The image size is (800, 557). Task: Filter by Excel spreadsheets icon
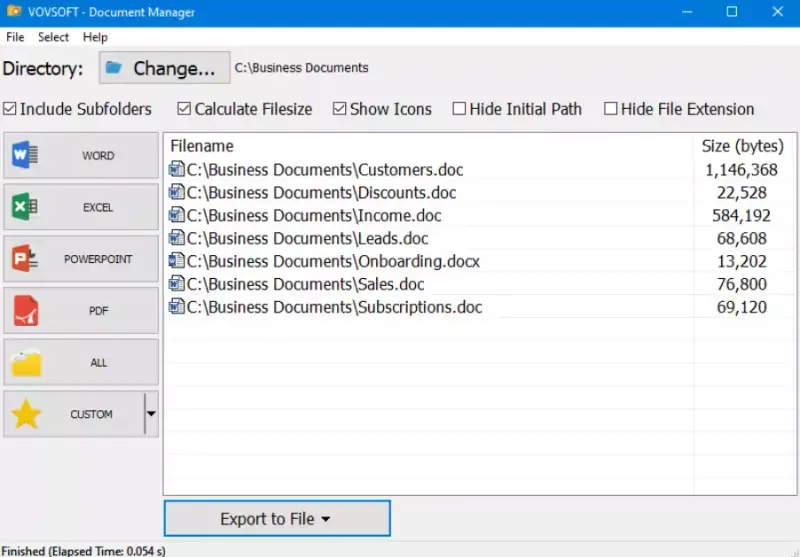pyautogui.click(x=25, y=207)
